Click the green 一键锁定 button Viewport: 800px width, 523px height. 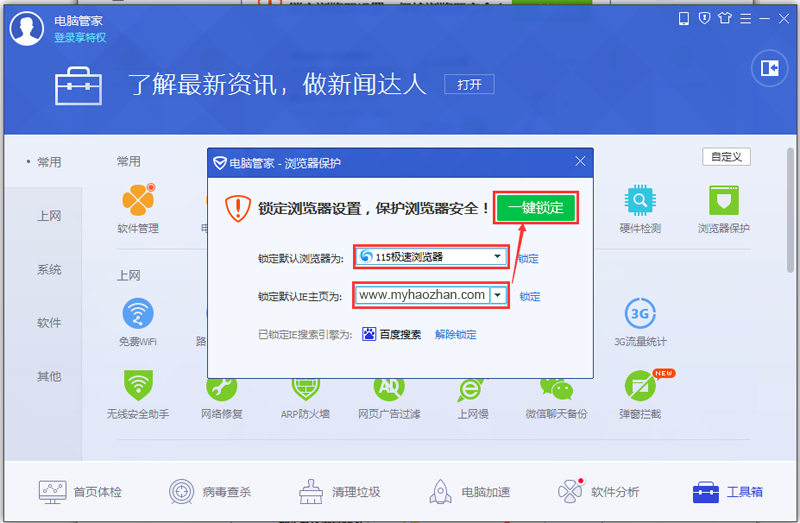point(536,208)
